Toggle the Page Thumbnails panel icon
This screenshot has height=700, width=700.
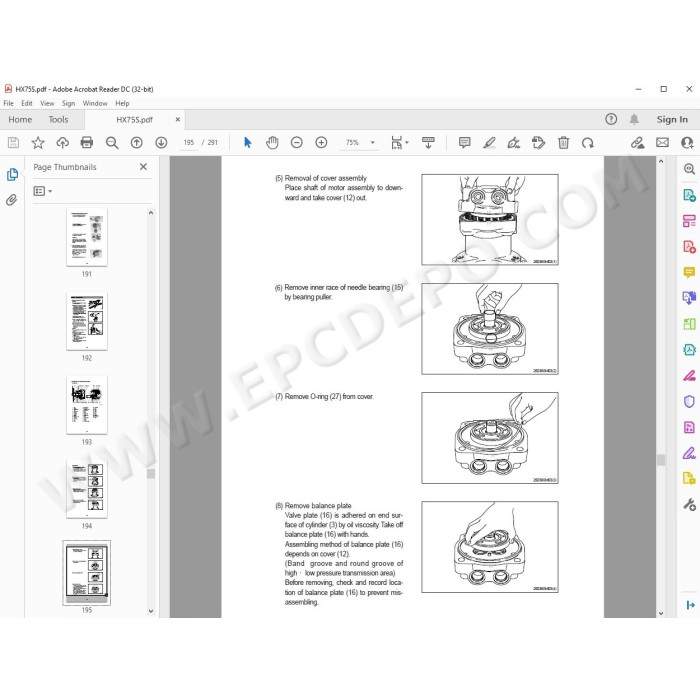[12, 175]
